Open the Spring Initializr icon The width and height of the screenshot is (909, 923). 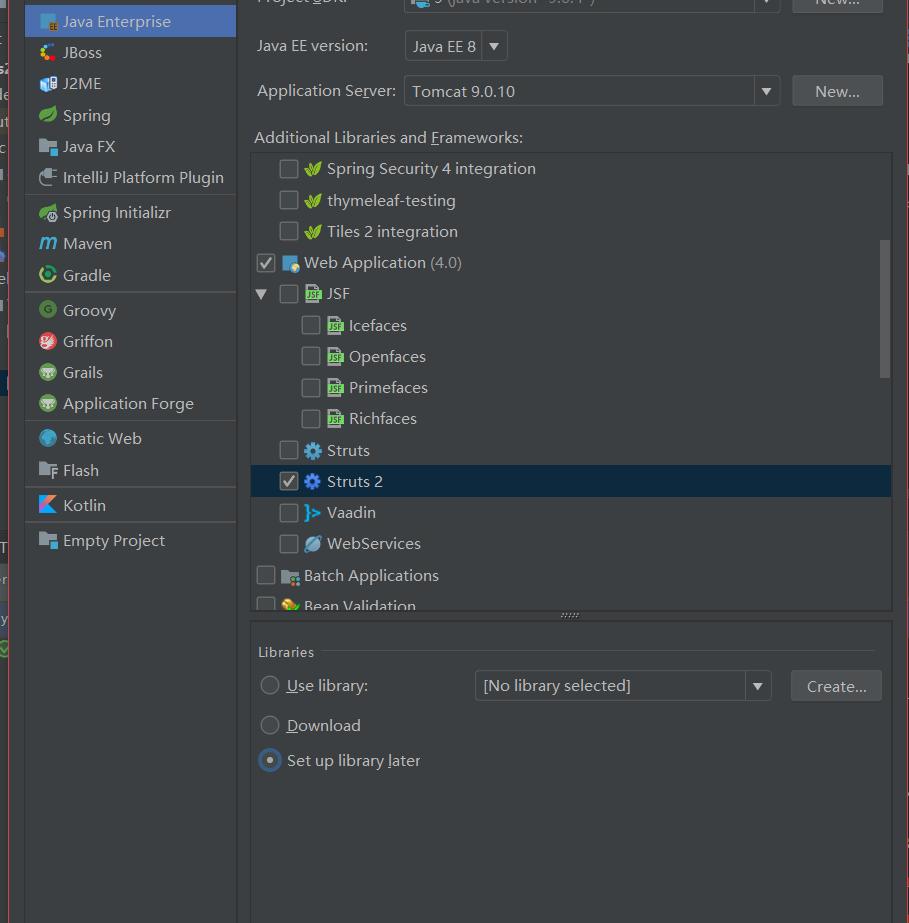48,213
